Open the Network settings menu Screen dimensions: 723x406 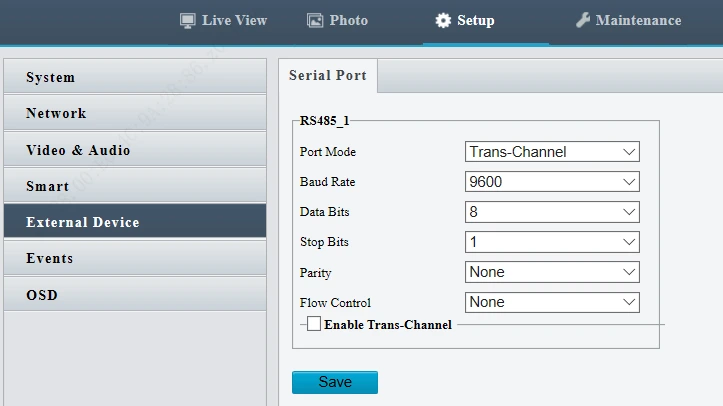point(134,114)
